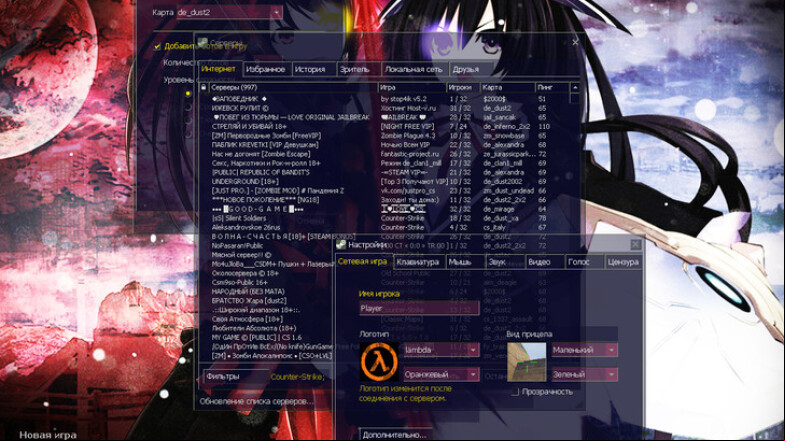Sort servers by Пинг column
Image resolution: width=785 pixels, height=441 pixels.
click(553, 88)
